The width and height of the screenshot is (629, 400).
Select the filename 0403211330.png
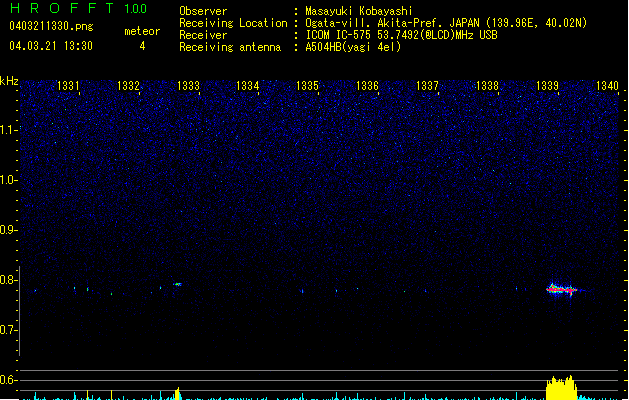51,26
